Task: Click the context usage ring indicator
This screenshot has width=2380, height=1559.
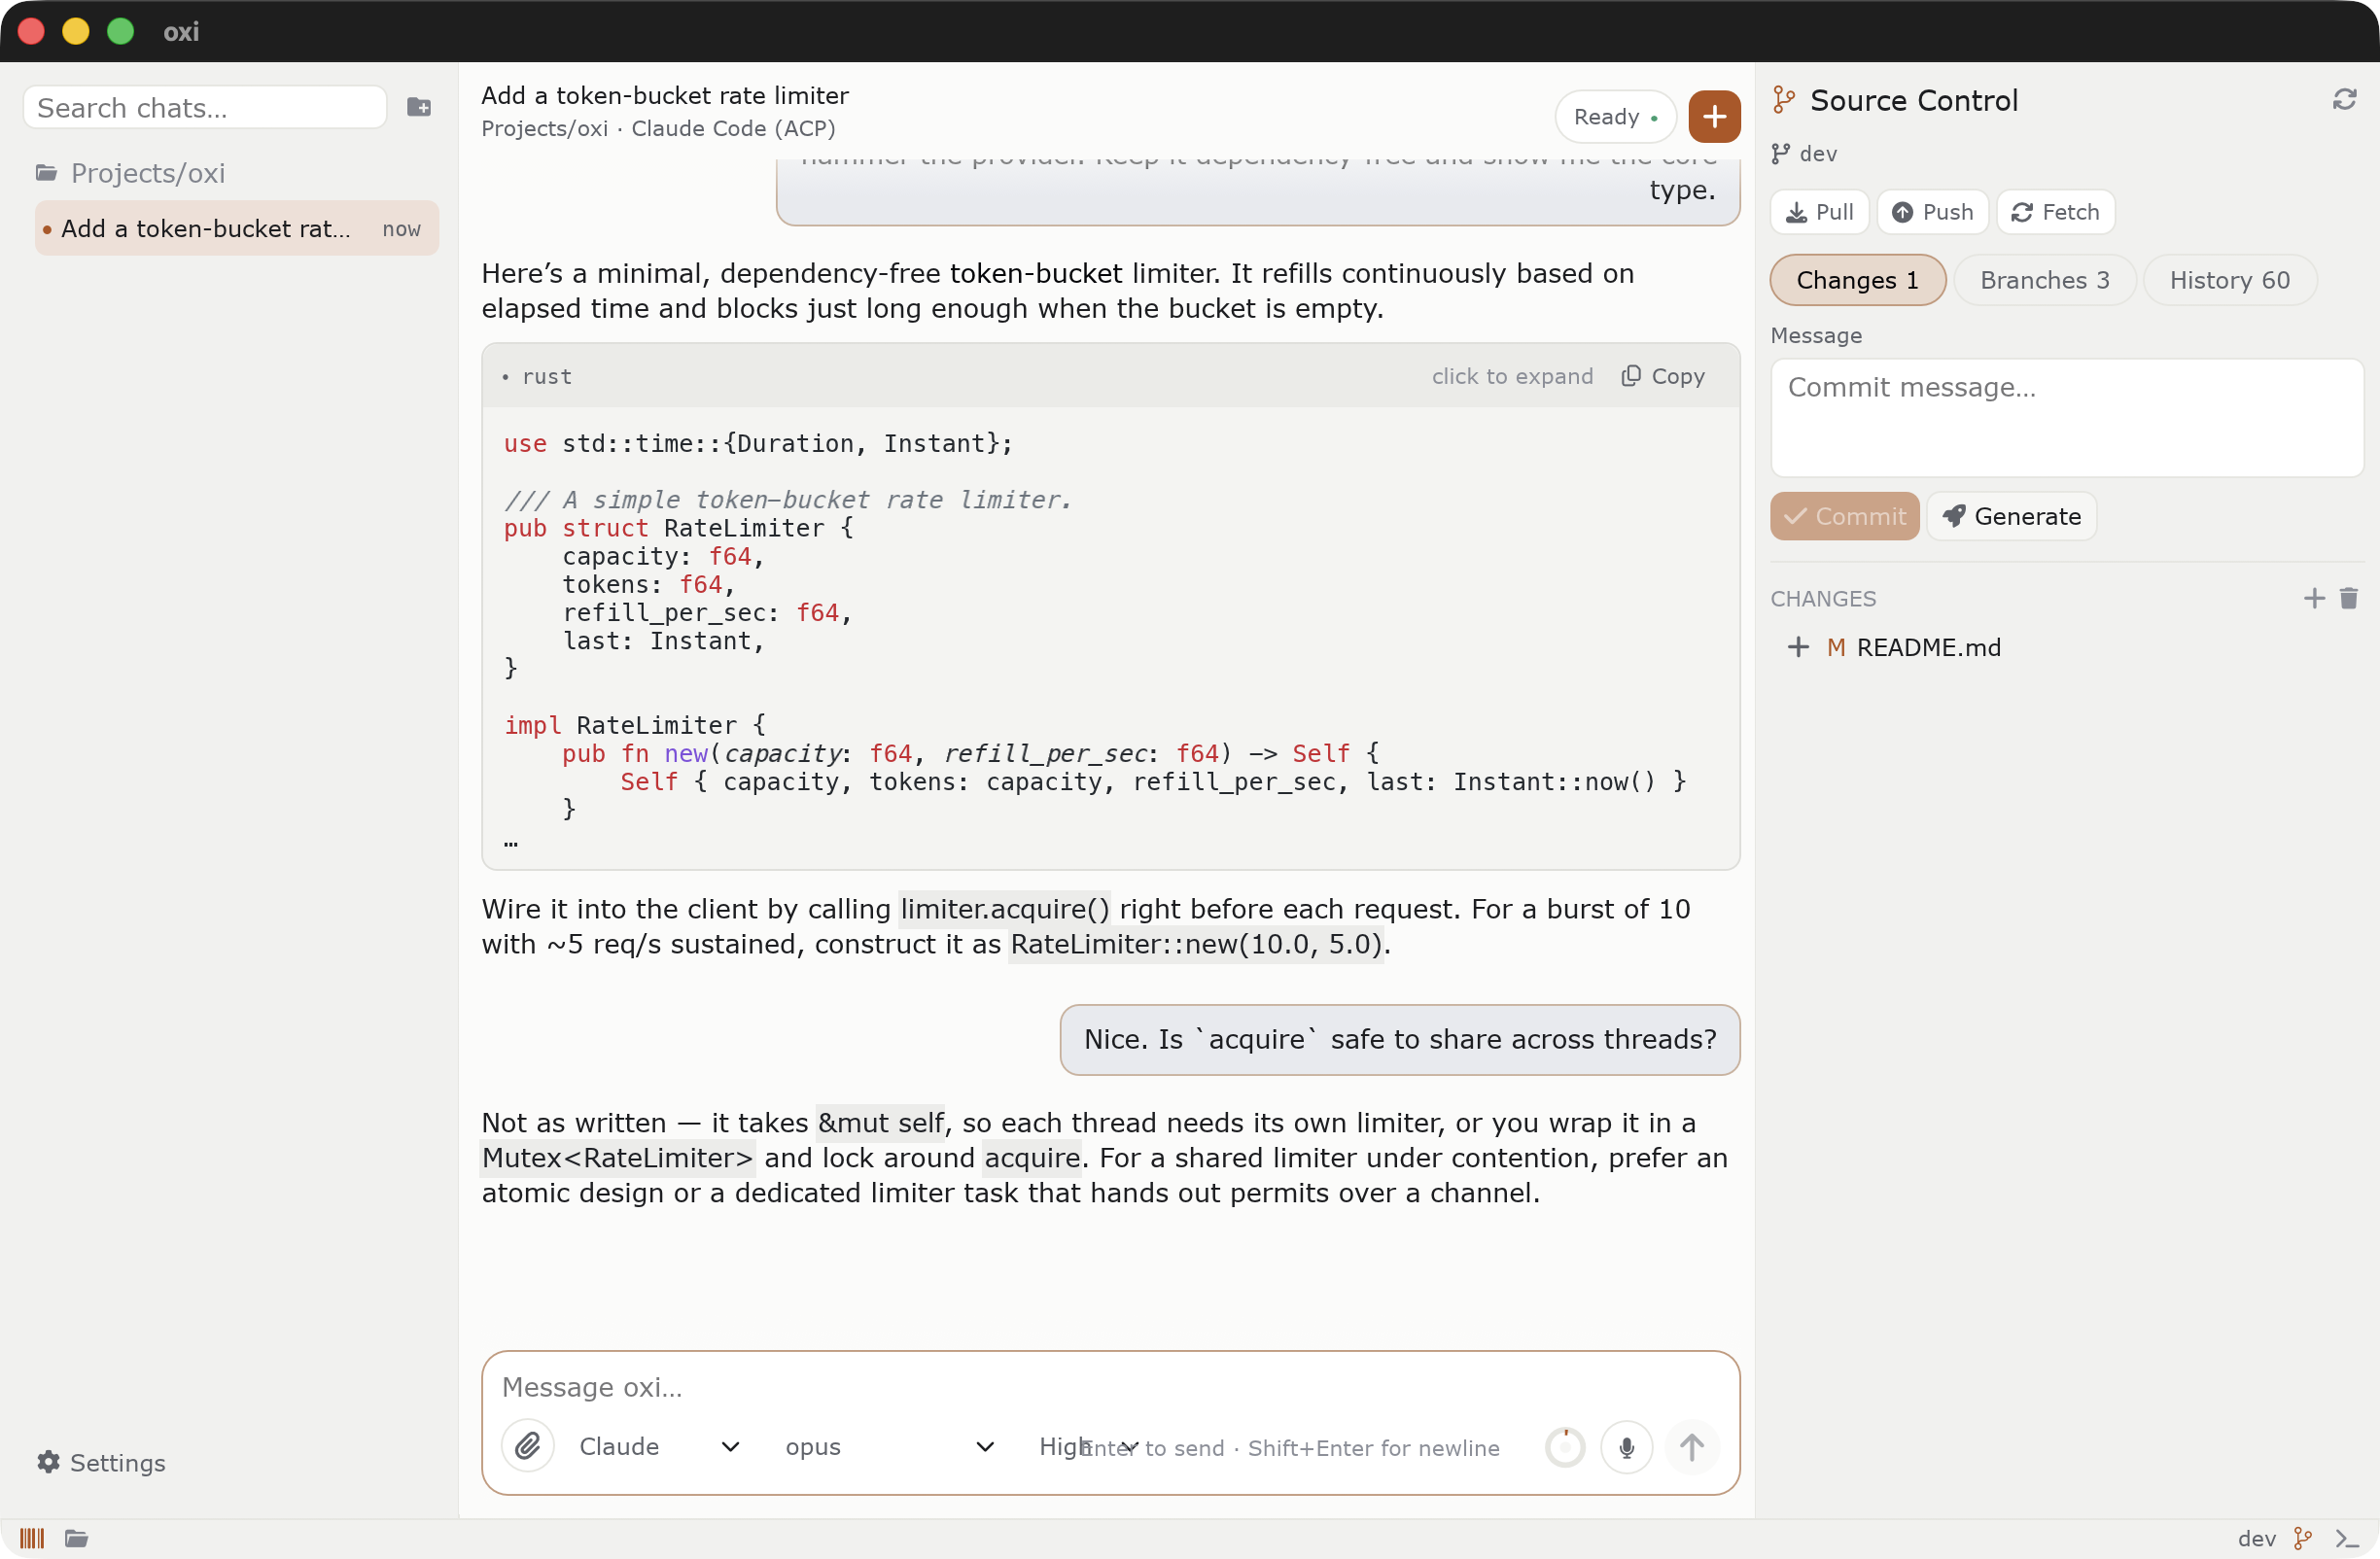Action: click(1565, 1447)
